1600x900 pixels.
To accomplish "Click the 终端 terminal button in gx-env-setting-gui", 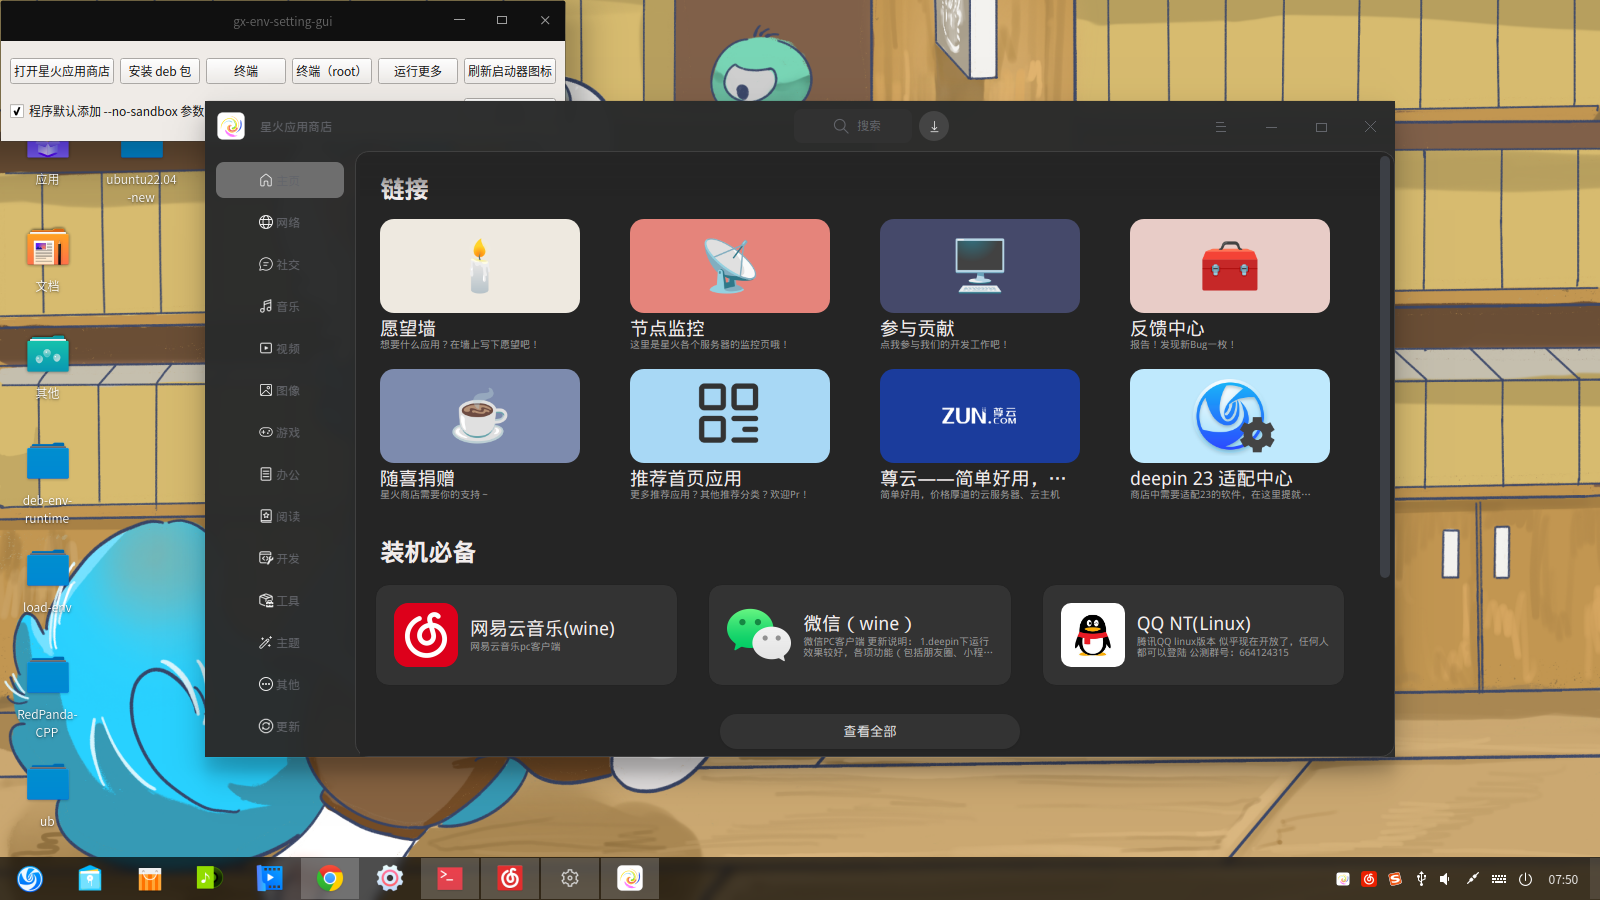I will tap(246, 71).
